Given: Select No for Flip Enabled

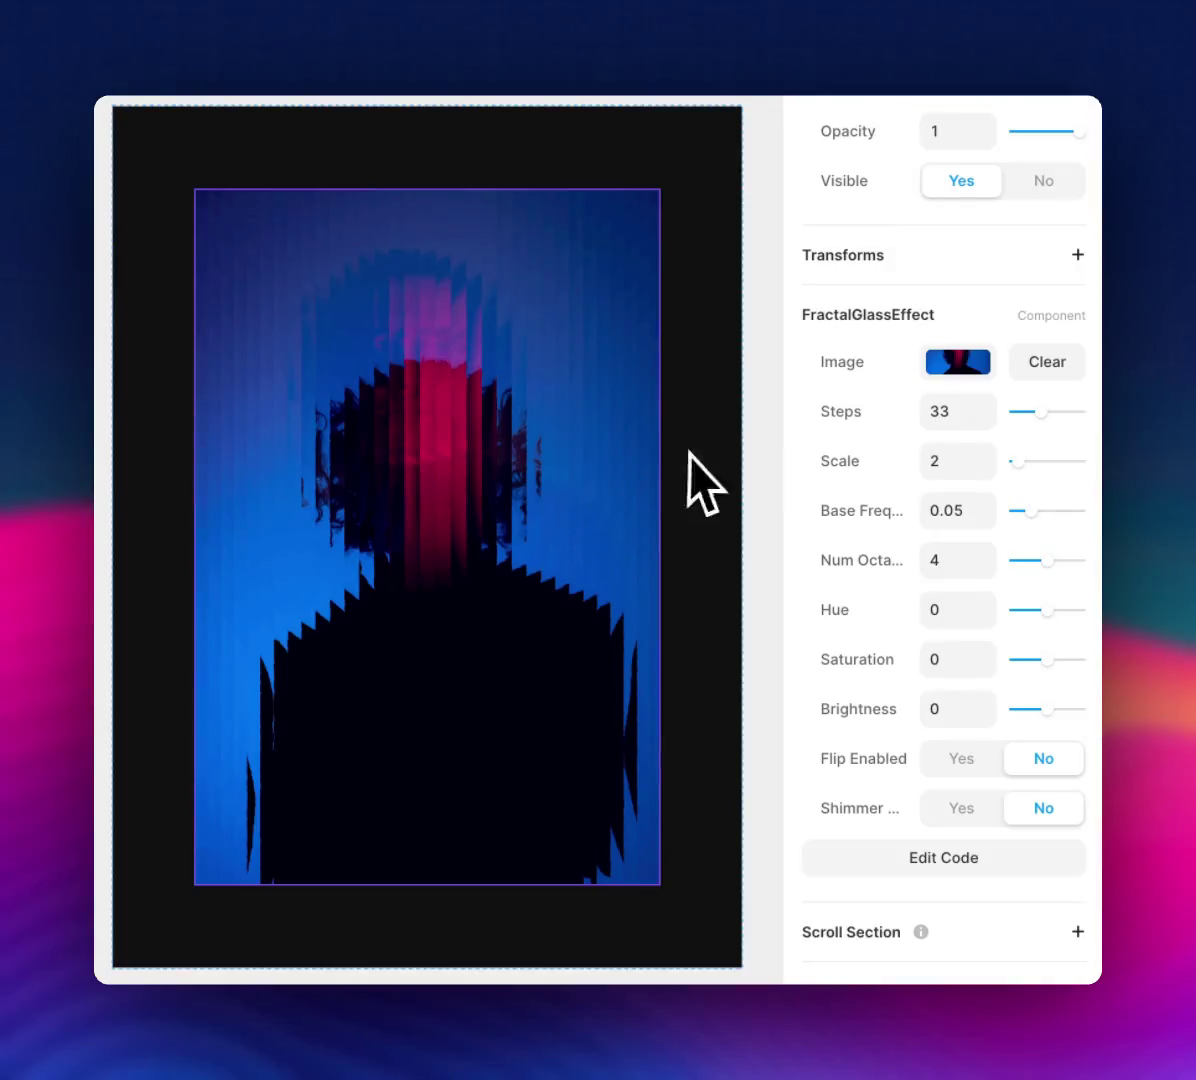Looking at the screenshot, I should pos(1043,759).
